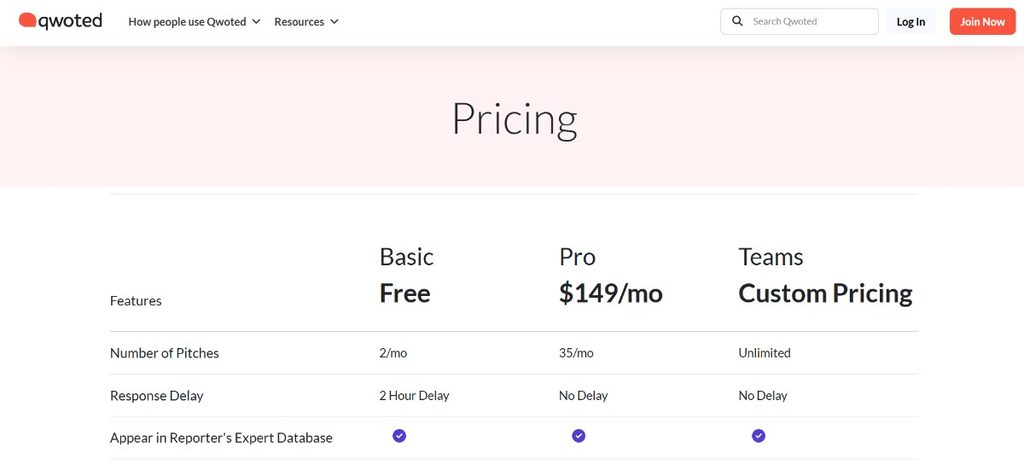This screenshot has width=1024, height=464.
Task: Select the Basic plan heading
Action: click(406, 257)
